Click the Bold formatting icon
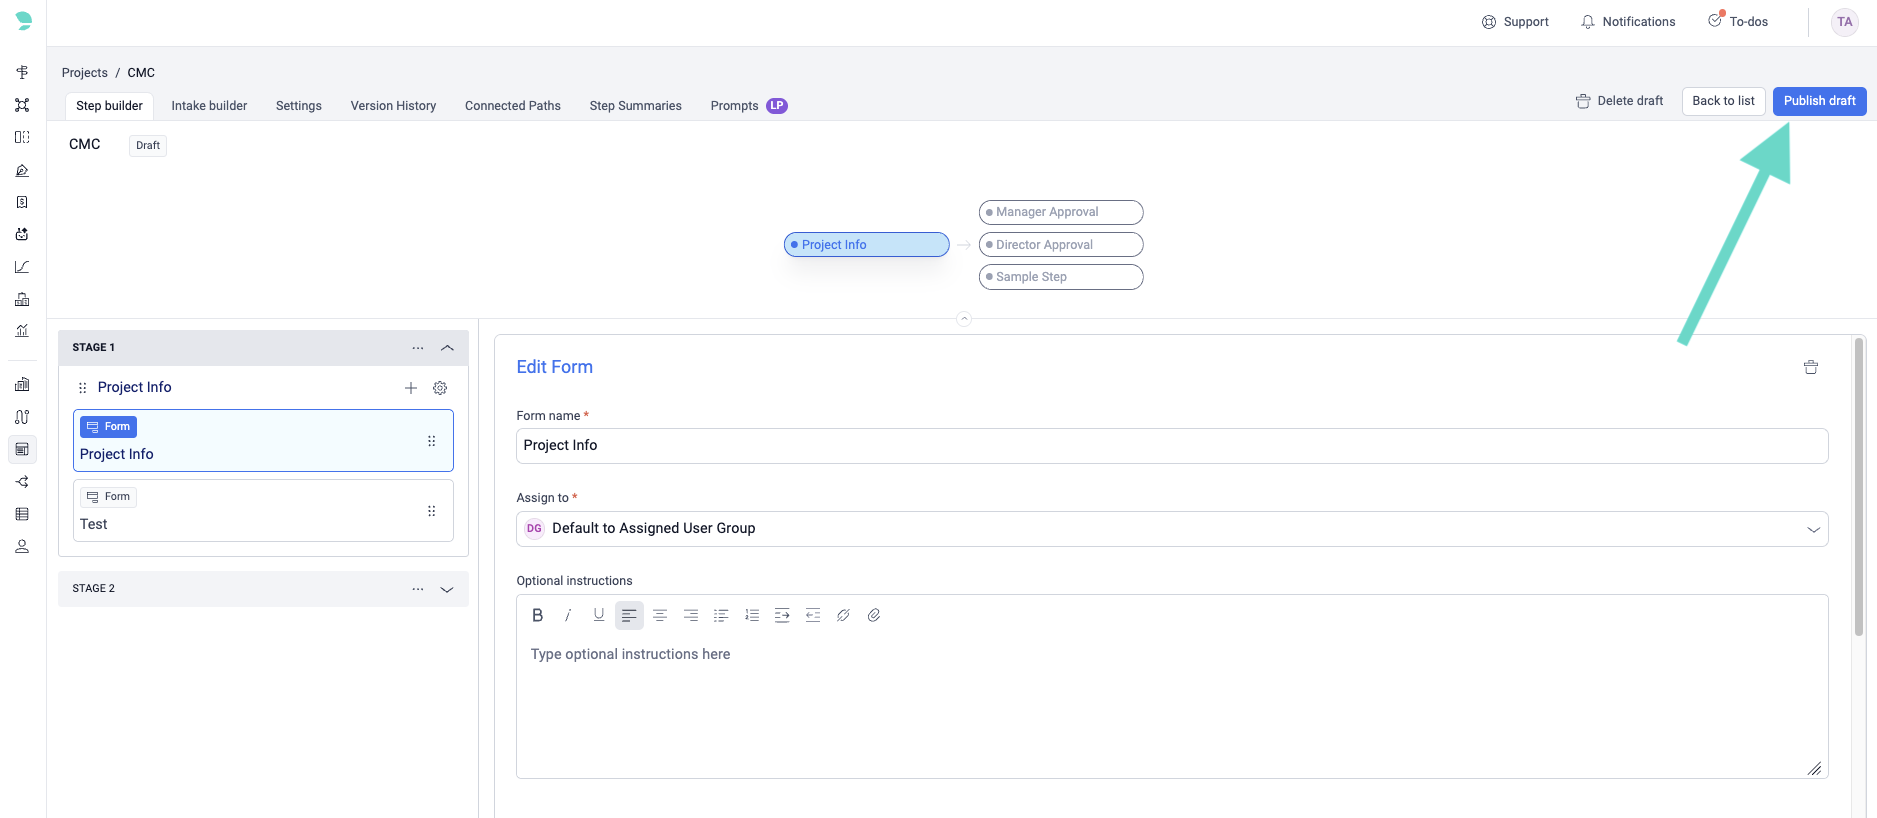The image size is (1877, 818). [537, 615]
